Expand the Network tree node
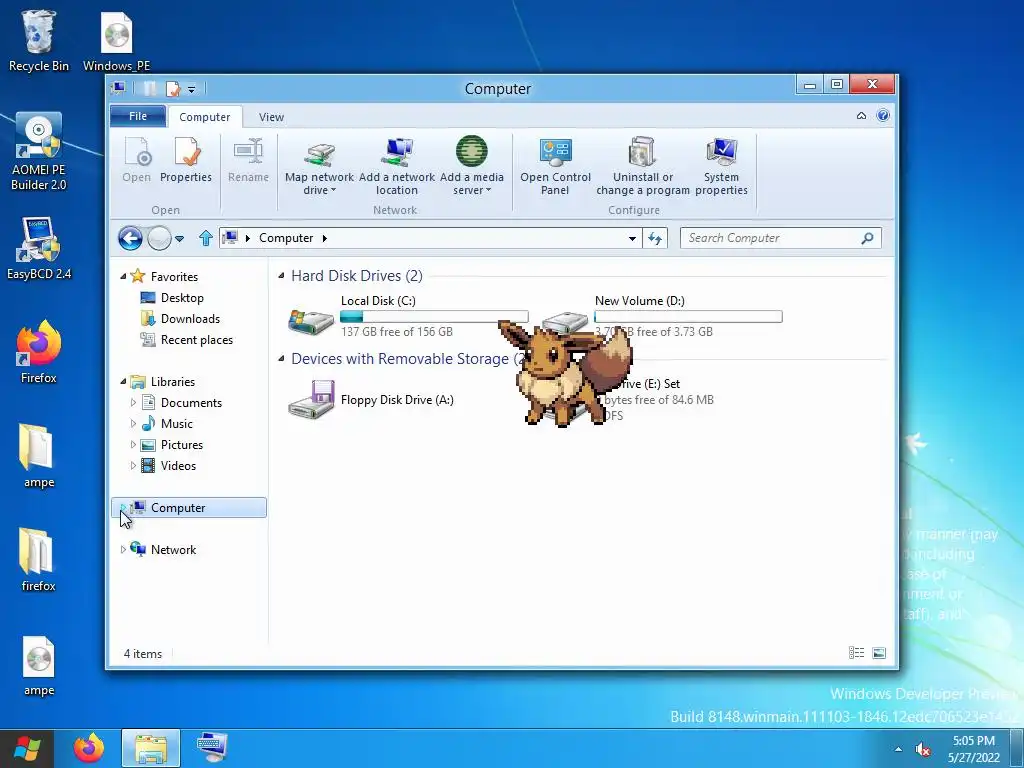Image resolution: width=1024 pixels, height=768 pixels. (x=123, y=549)
